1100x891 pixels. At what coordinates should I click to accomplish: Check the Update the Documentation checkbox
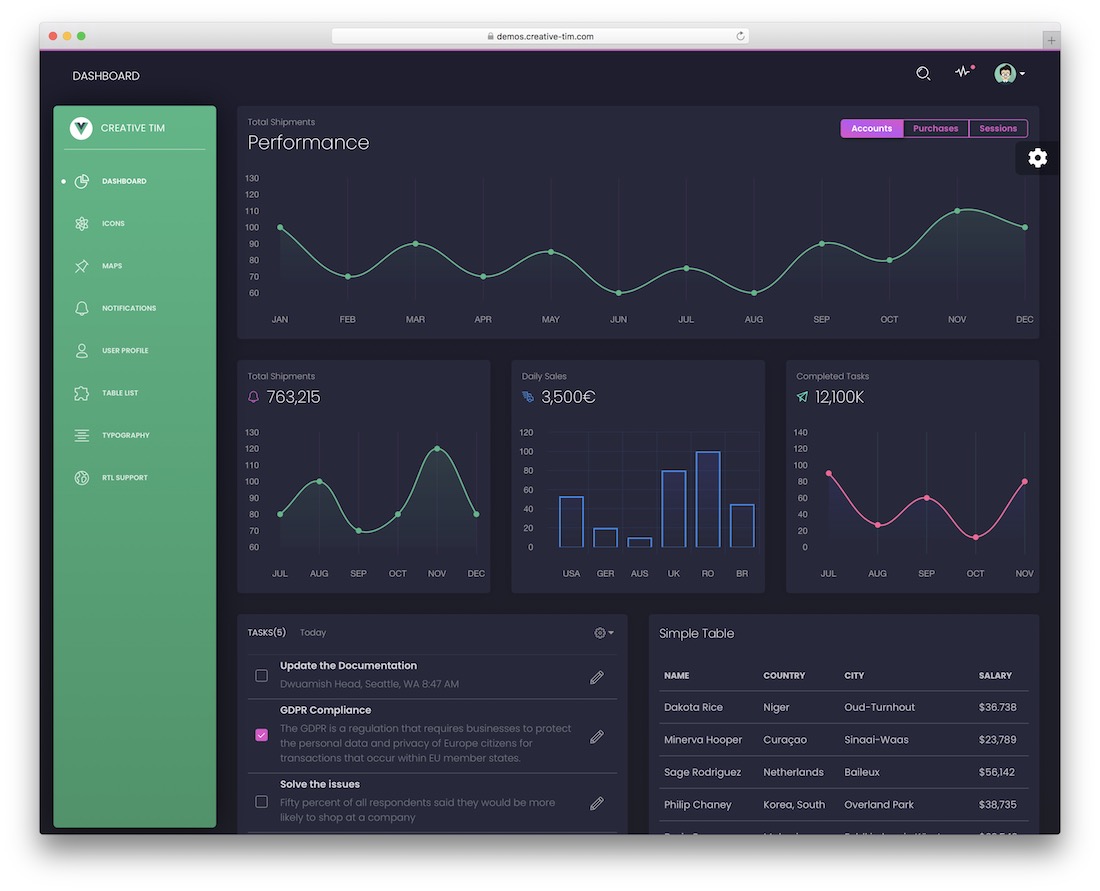pyautogui.click(x=262, y=676)
